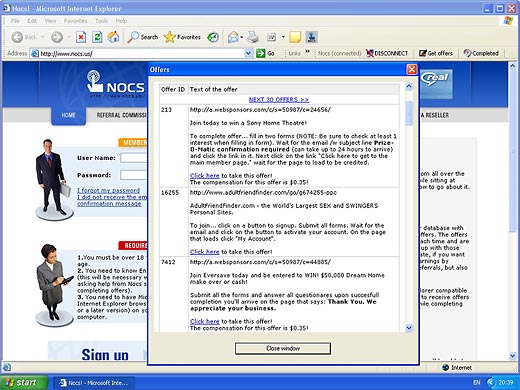Open the View menu

[50, 21]
